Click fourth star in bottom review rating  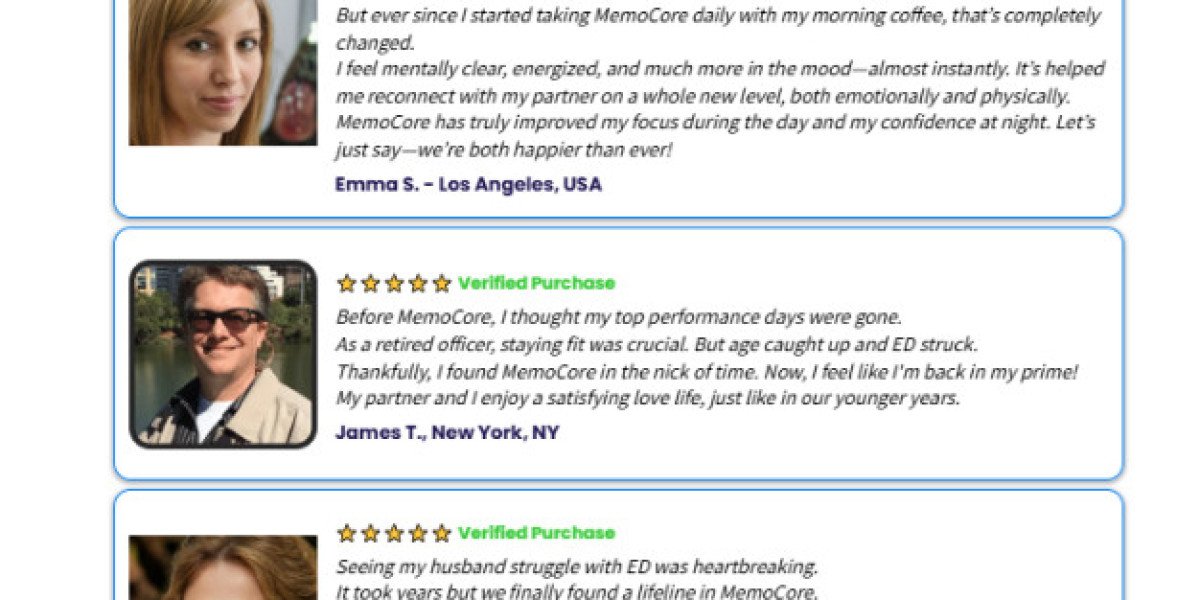pyautogui.click(x=418, y=533)
